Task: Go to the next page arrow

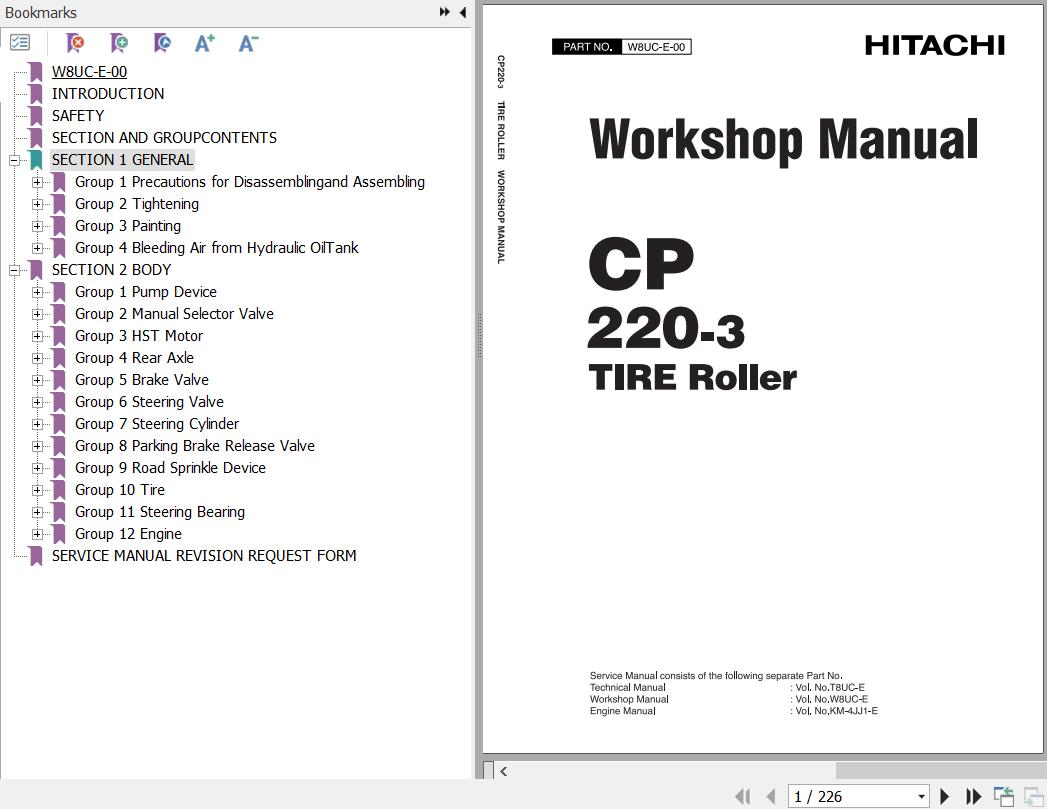Action: (x=944, y=796)
